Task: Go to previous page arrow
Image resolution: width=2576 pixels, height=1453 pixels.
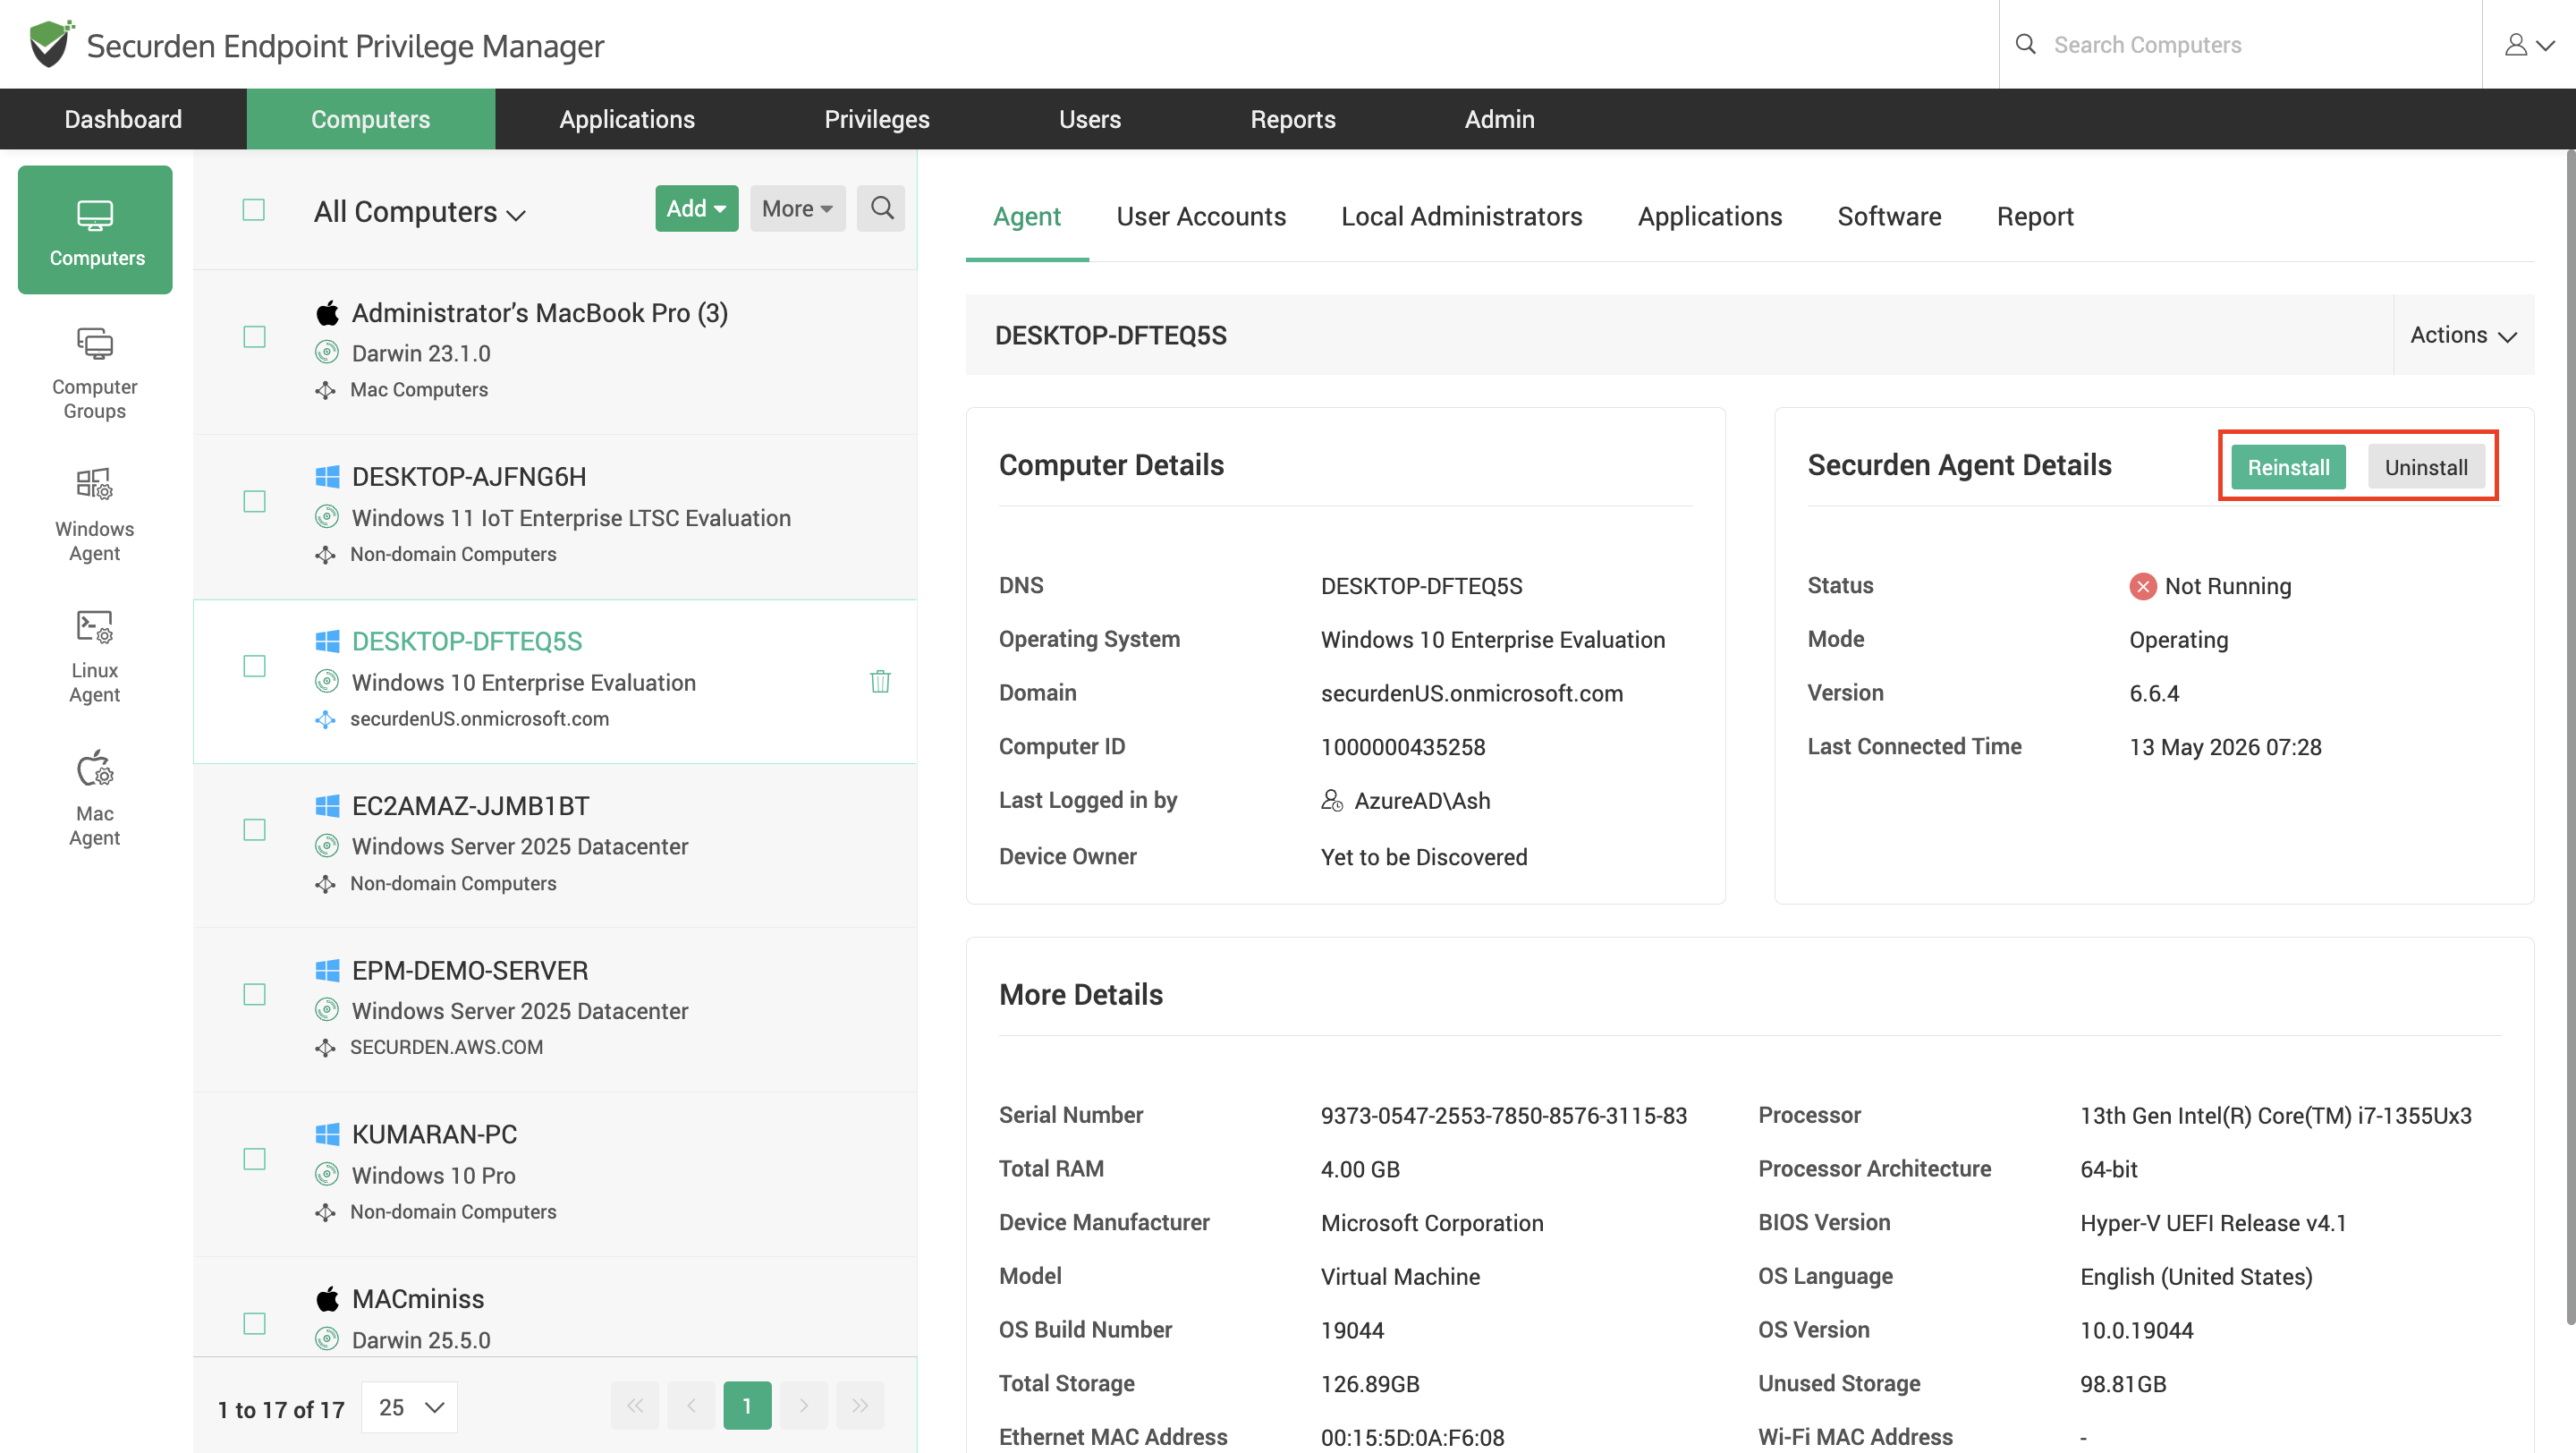Action: [x=691, y=1406]
